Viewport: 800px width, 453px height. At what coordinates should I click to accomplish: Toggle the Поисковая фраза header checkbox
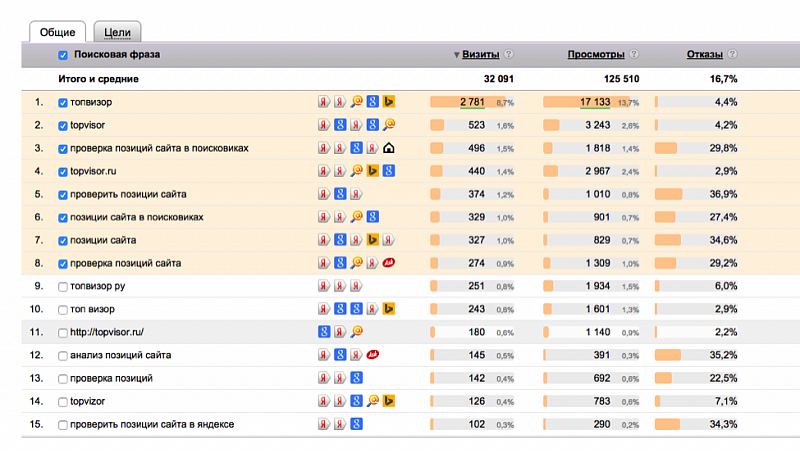[63, 55]
